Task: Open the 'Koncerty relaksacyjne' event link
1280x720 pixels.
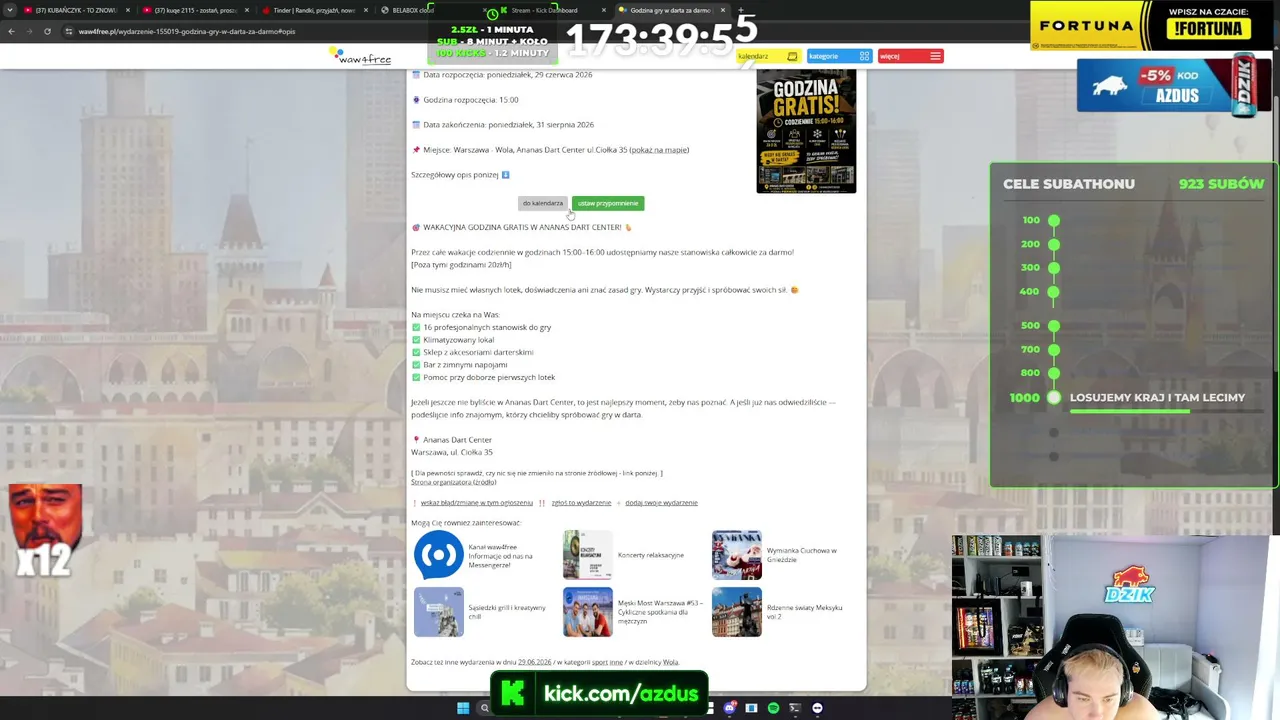Action: coord(651,555)
